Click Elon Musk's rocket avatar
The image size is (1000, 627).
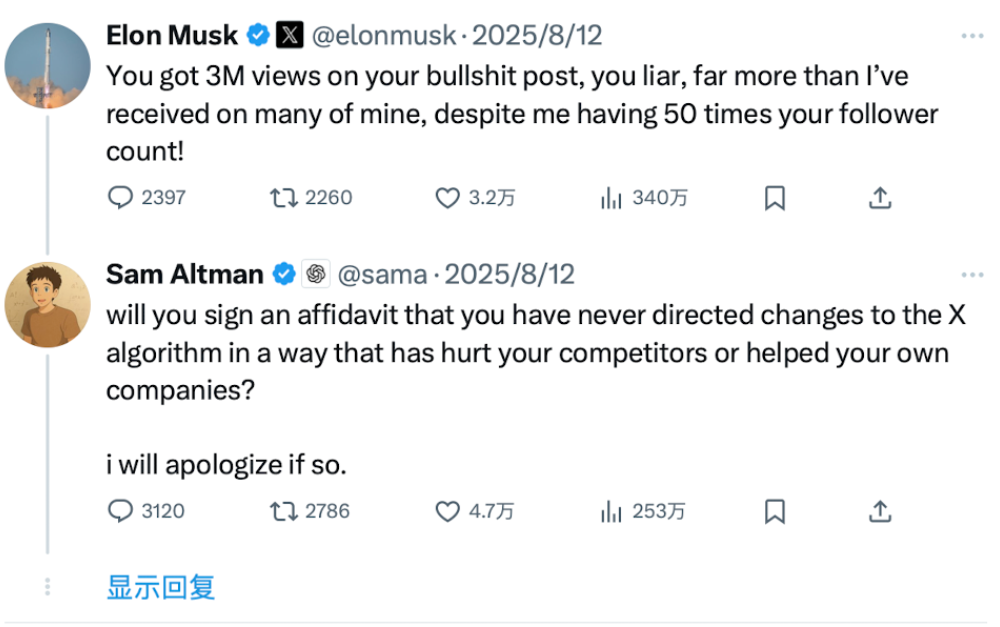pos(47,67)
